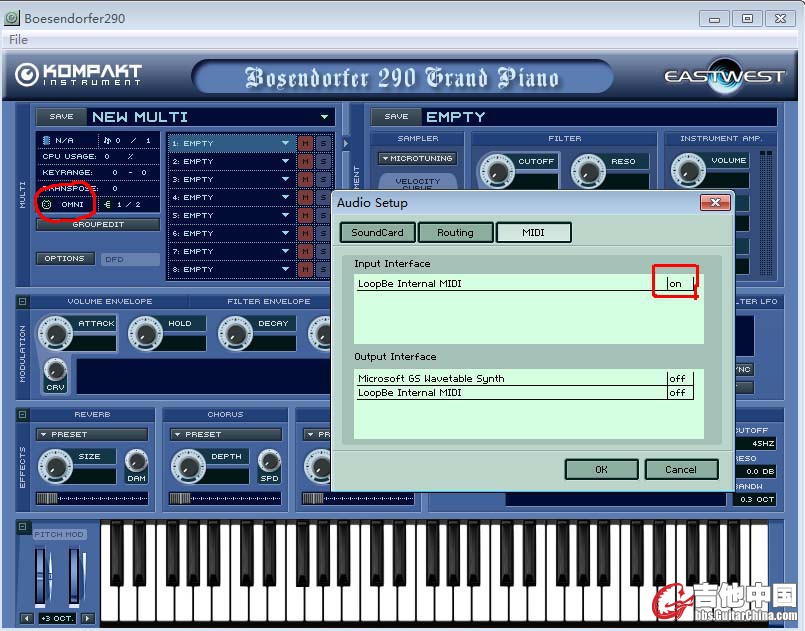Switch to the Routing tab
This screenshot has width=805, height=631.
pos(455,233)
